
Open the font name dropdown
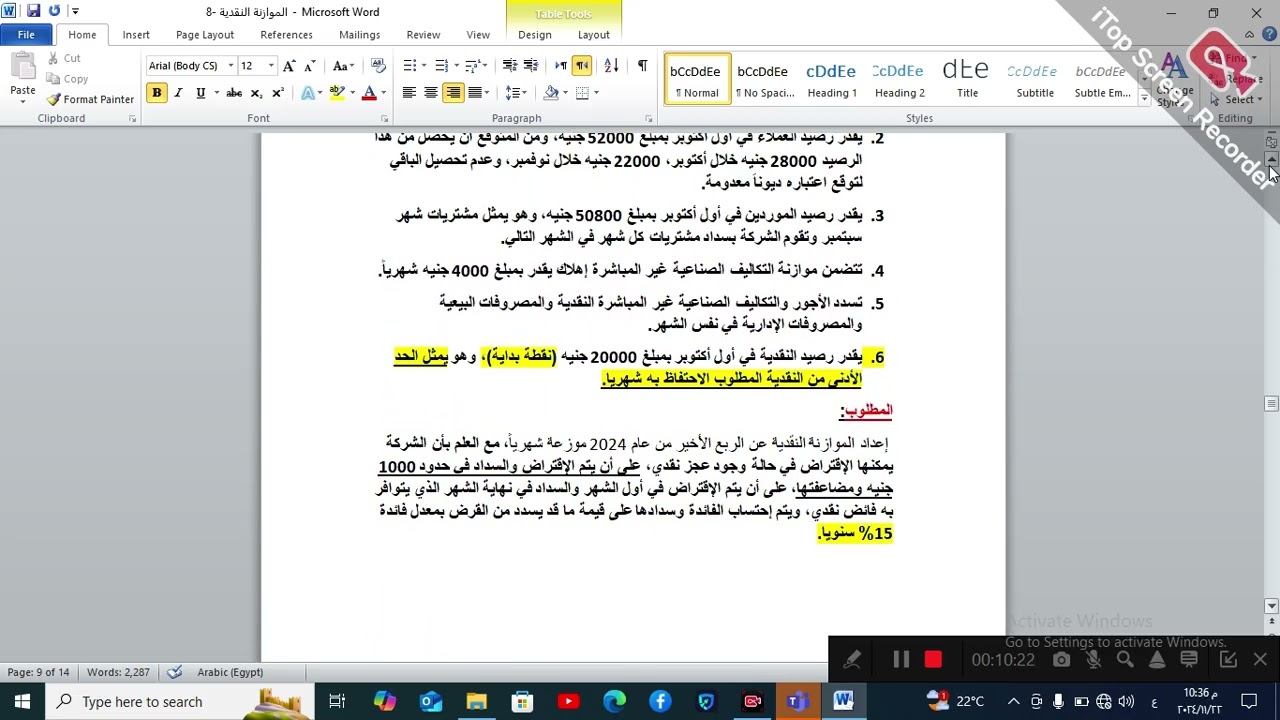click(x=230, y=66)
